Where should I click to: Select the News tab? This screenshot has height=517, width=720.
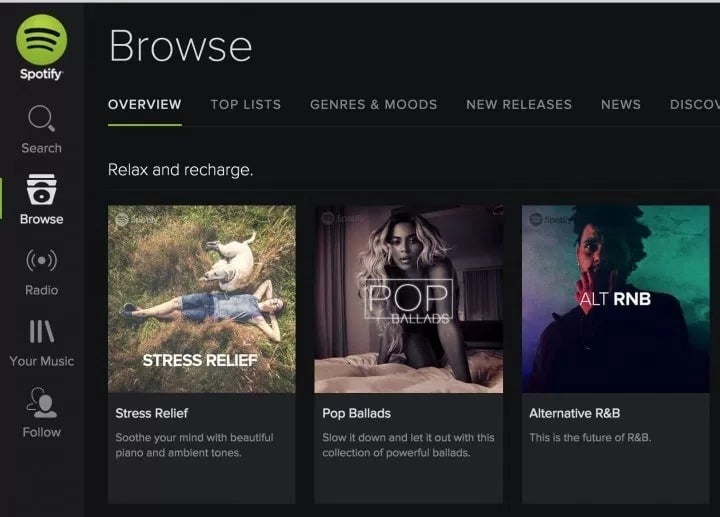[x=621, y=104]
